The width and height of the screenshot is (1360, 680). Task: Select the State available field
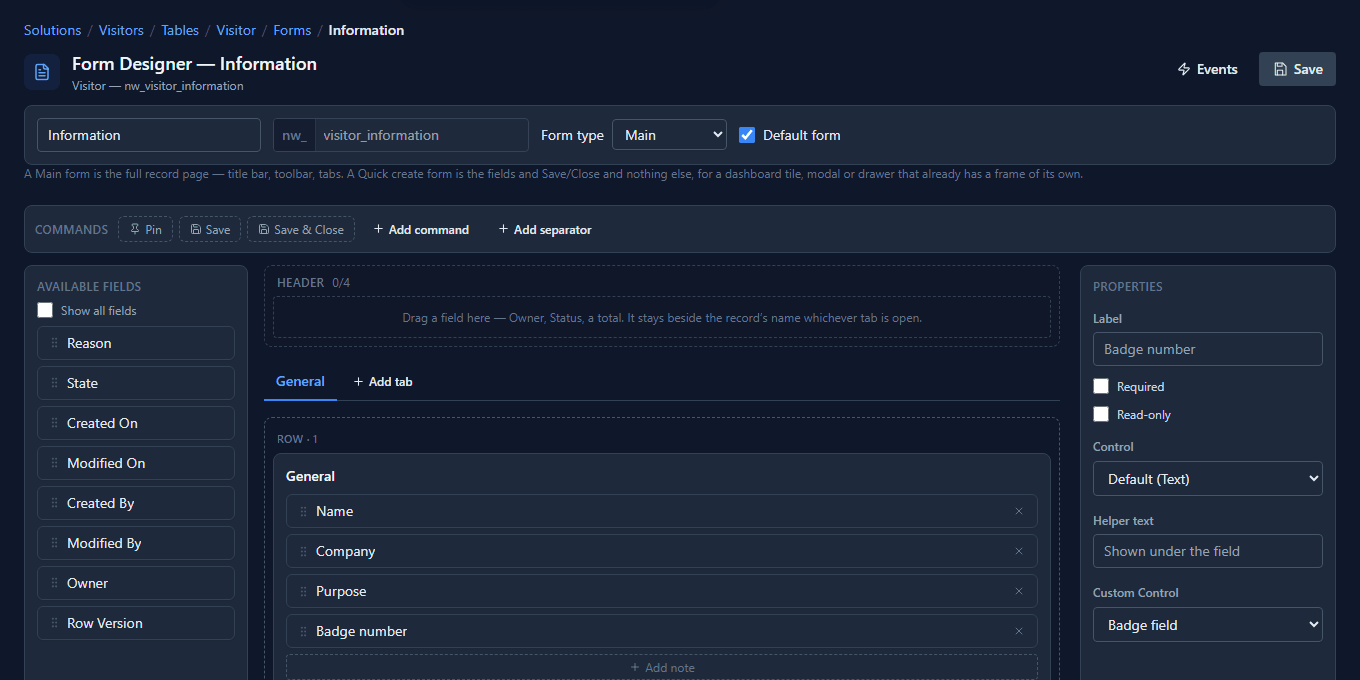coord(136,383)
